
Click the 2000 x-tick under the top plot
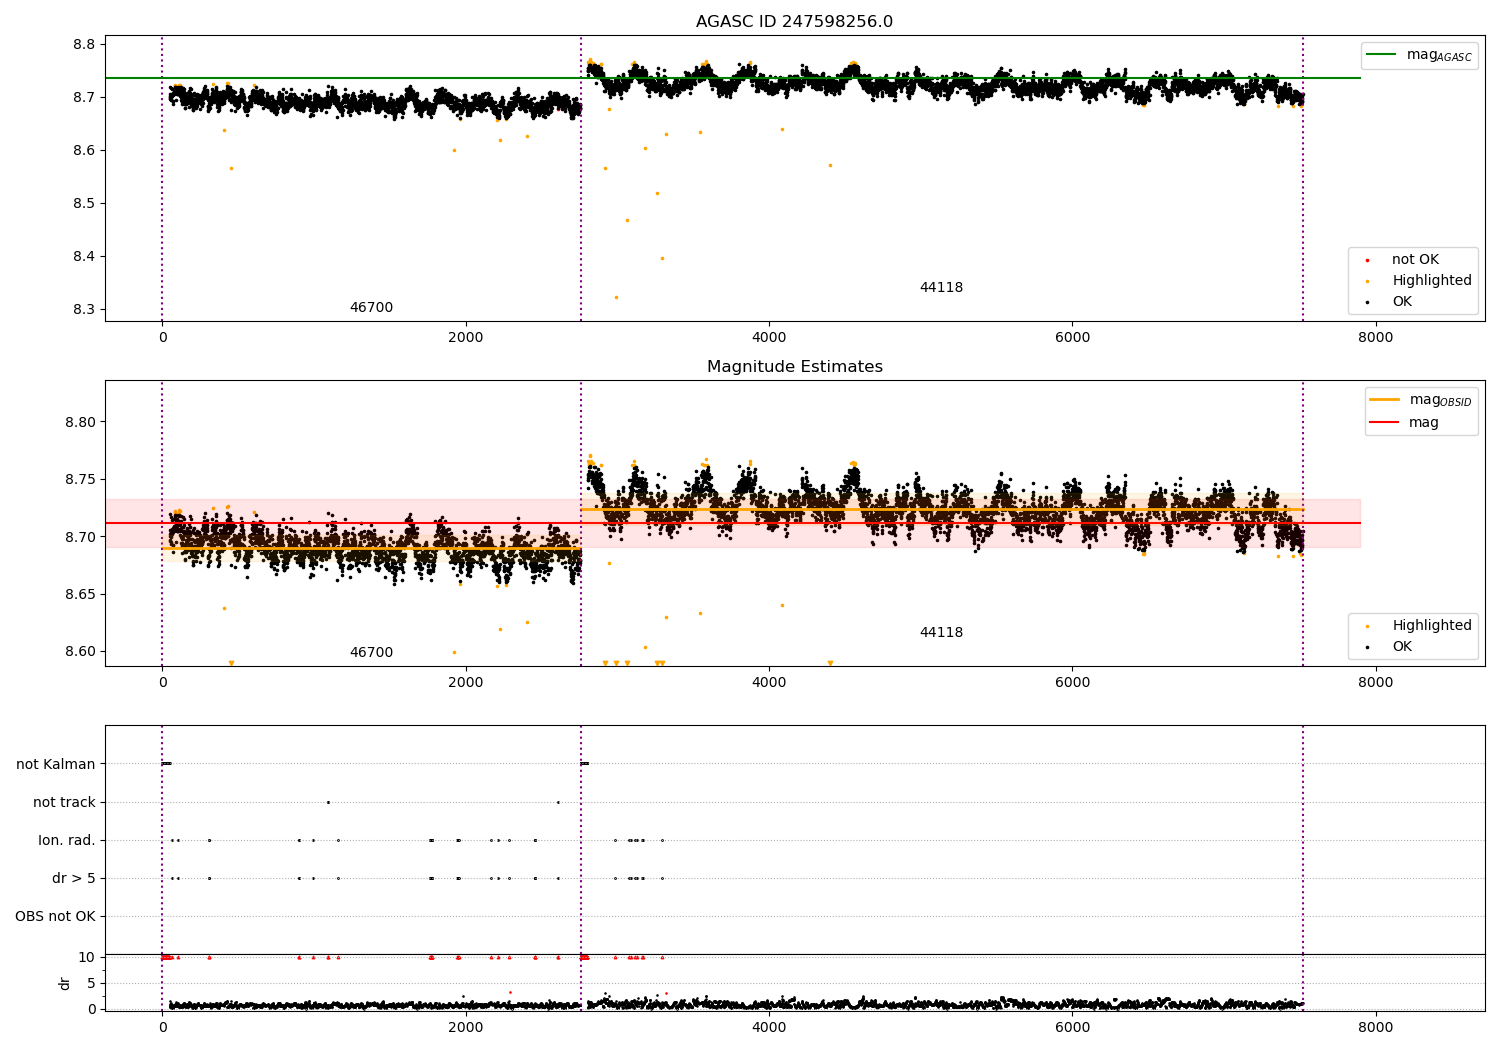click(466, 338)
